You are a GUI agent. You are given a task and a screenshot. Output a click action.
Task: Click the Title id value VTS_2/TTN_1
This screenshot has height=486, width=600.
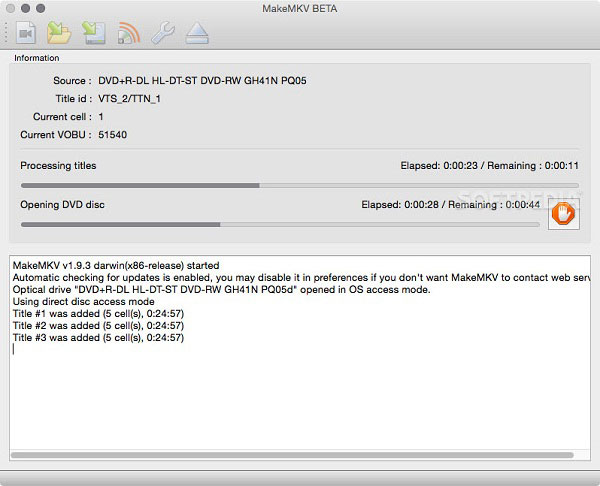click(129, 99)
